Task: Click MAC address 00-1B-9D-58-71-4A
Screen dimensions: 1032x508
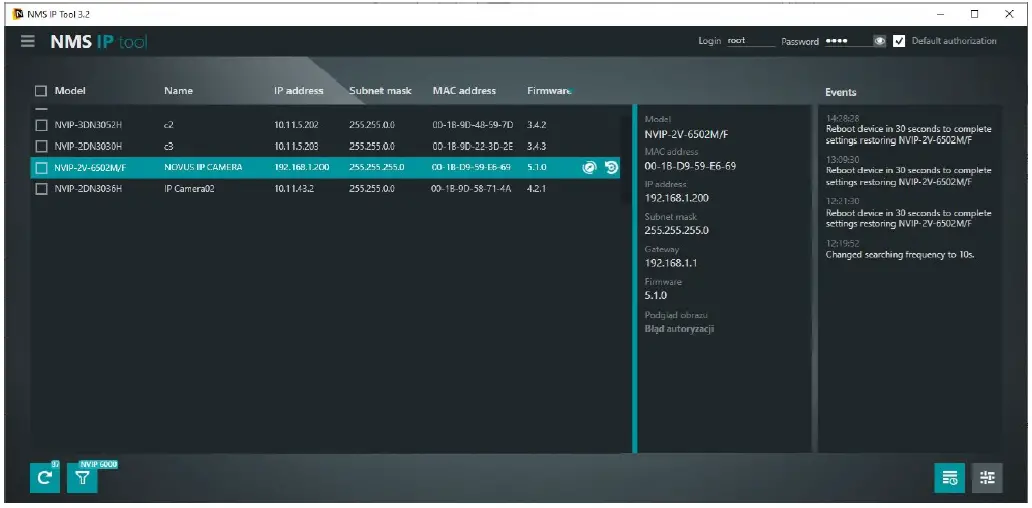Action: click(471, 189)
